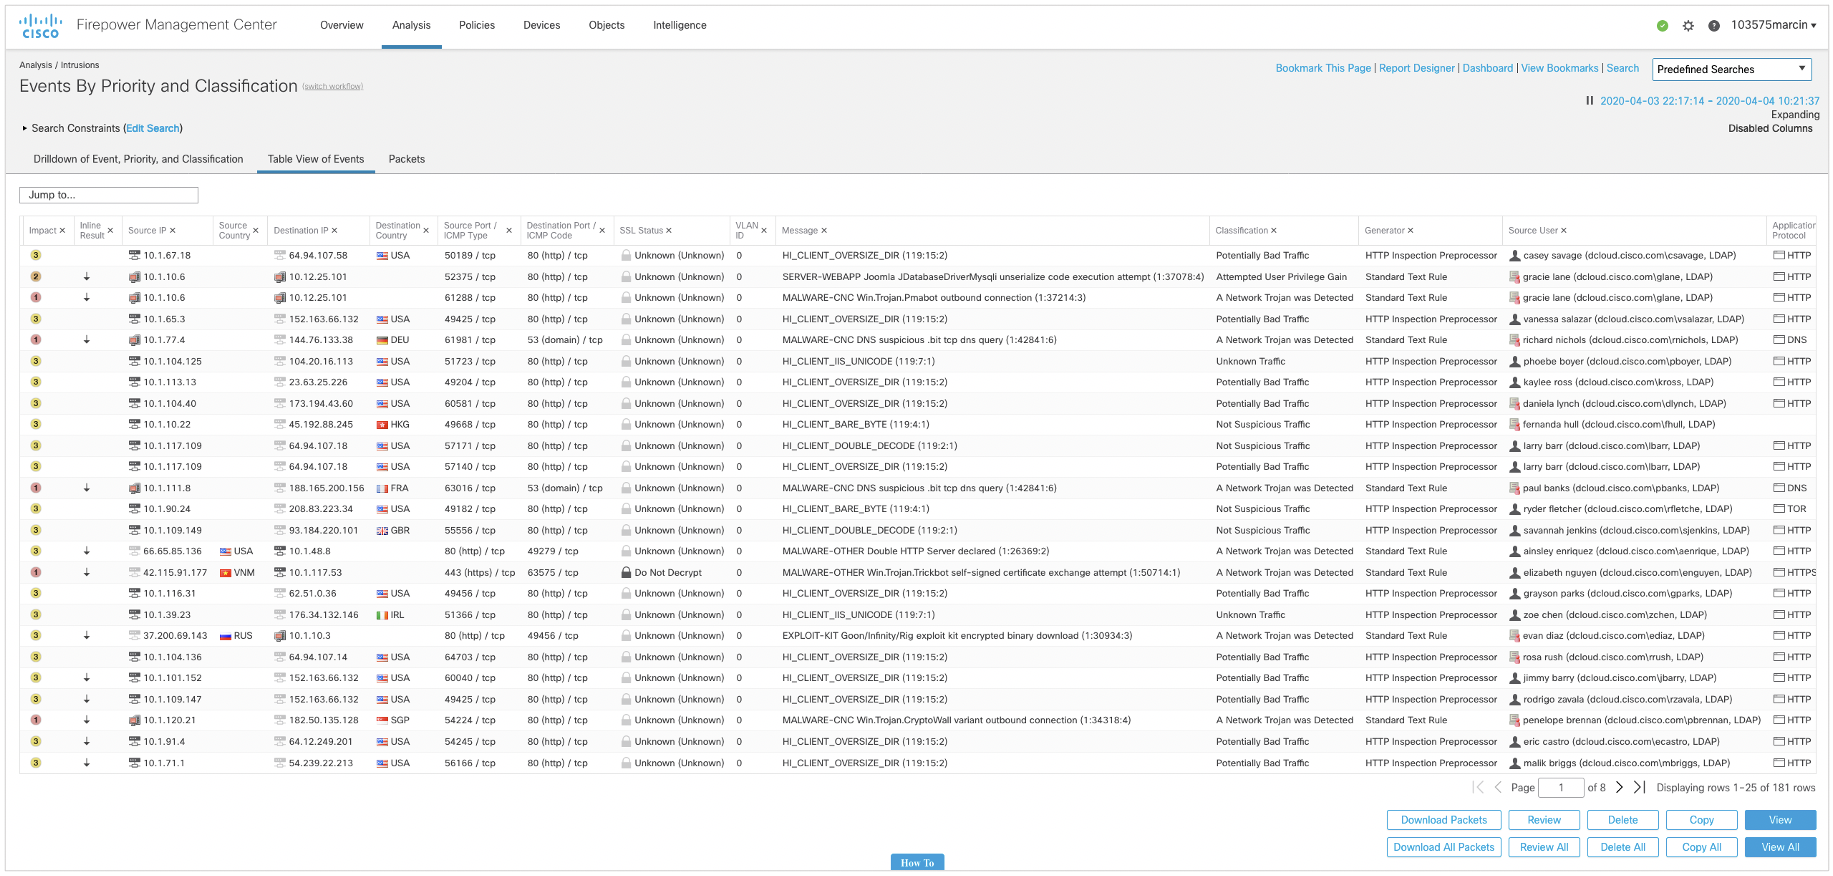Open the Intelligence menu
This screenshot has width=1833, height=876.
point(680,26)
